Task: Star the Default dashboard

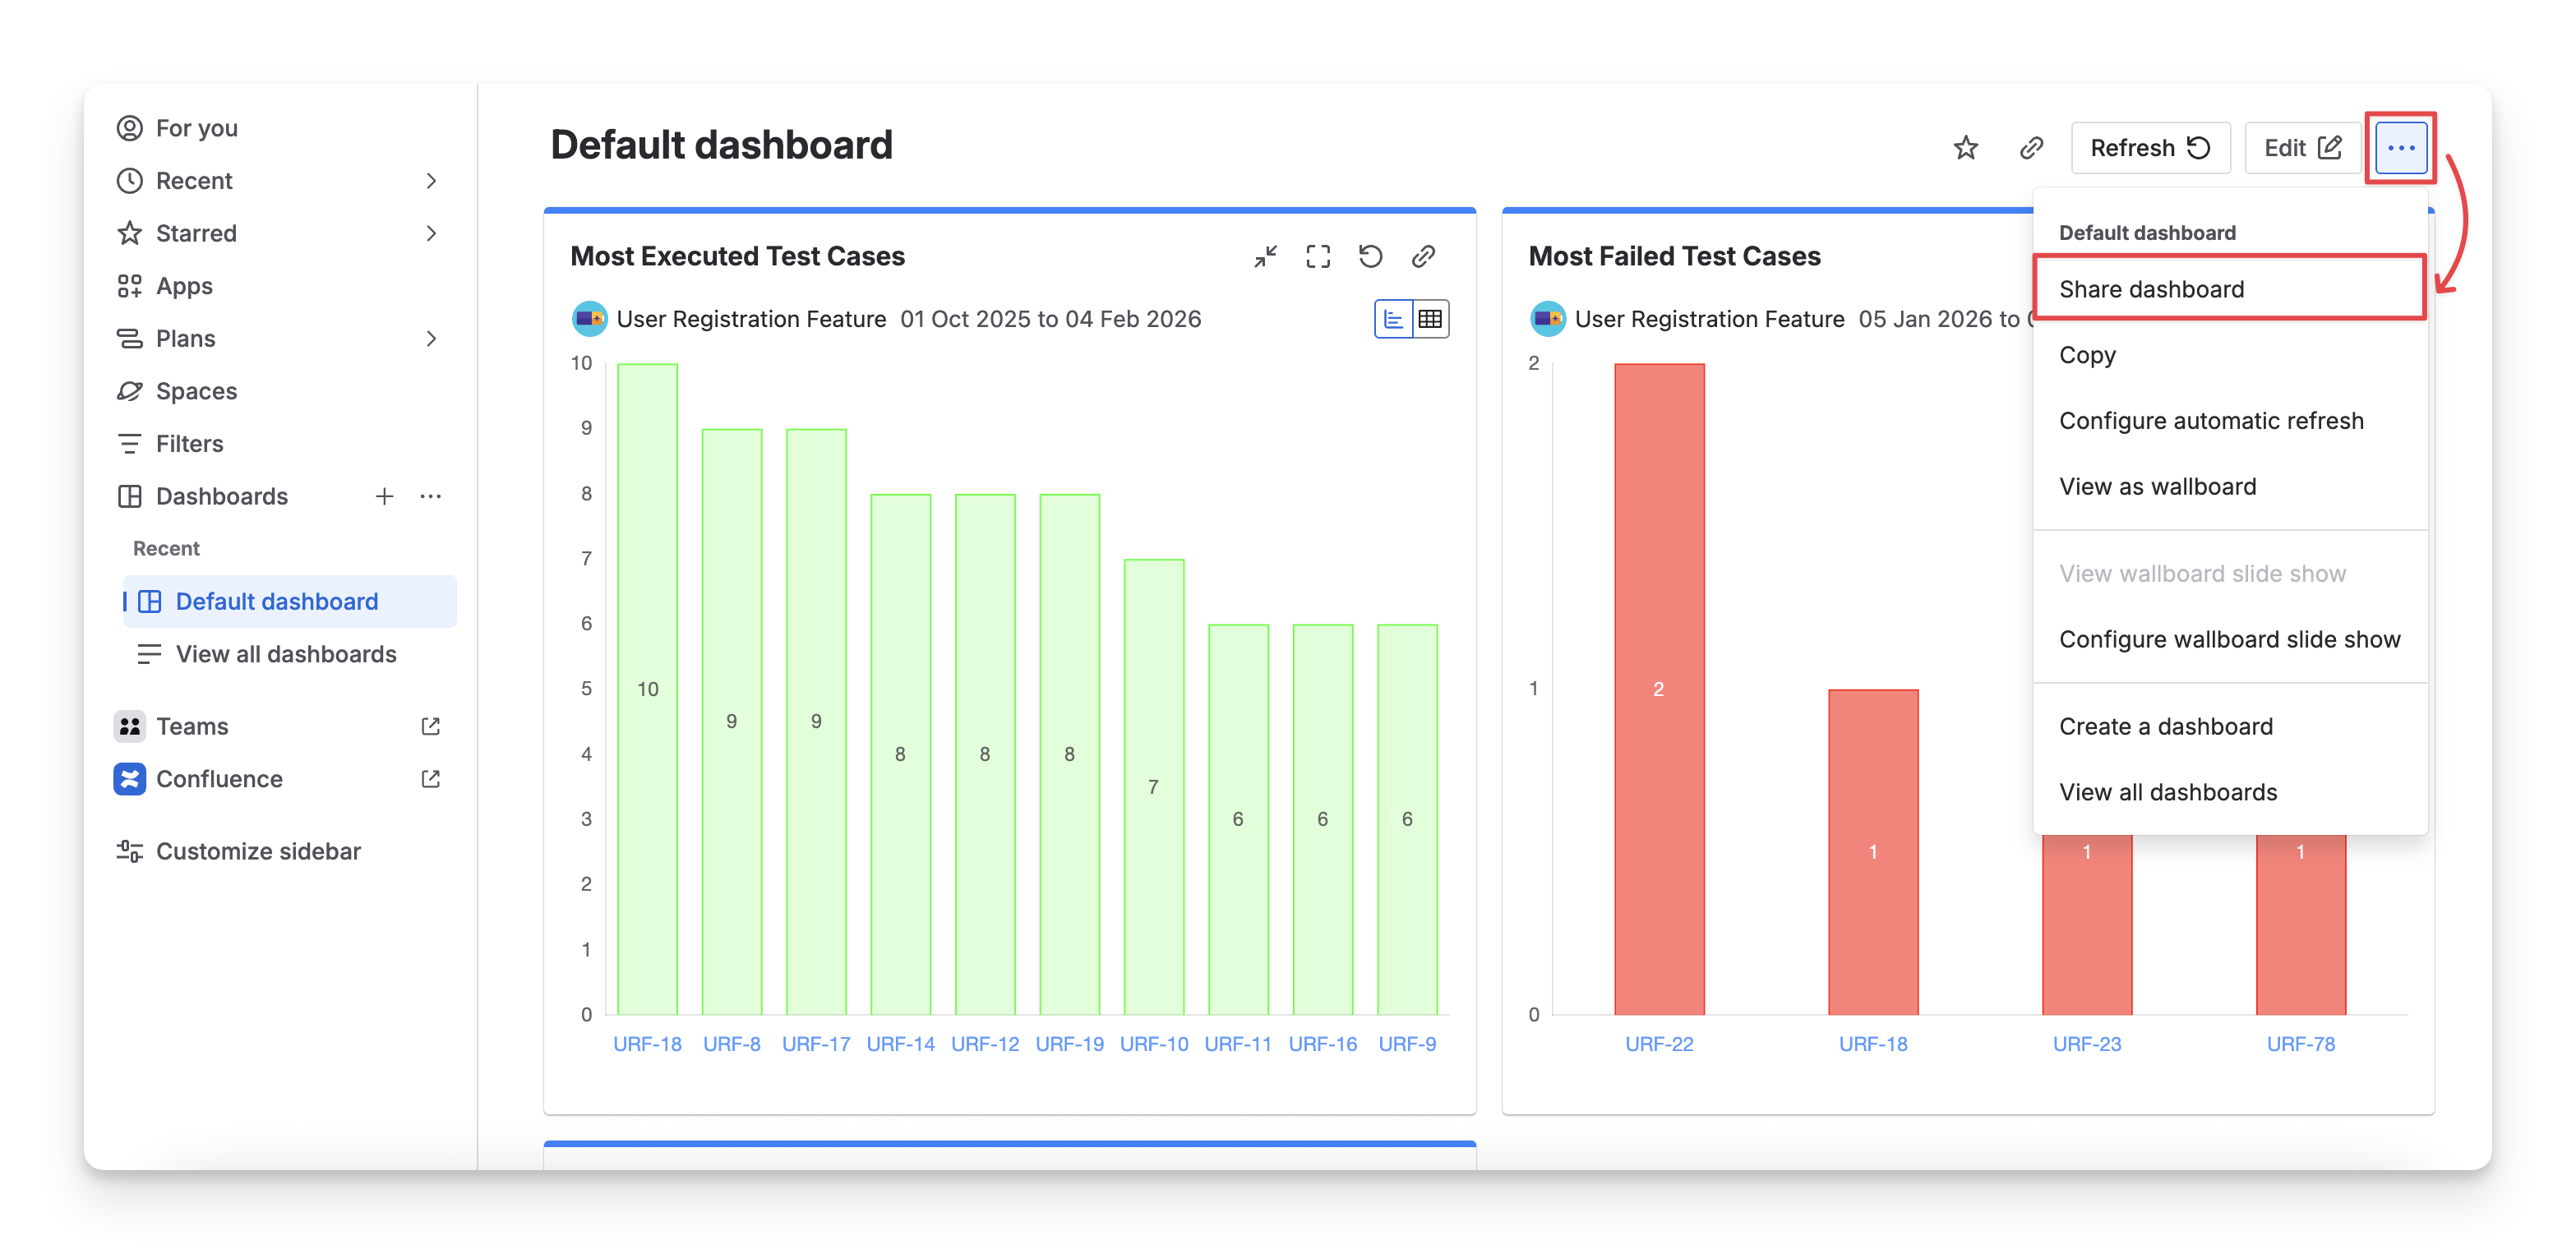Action: click(1965, 148)
